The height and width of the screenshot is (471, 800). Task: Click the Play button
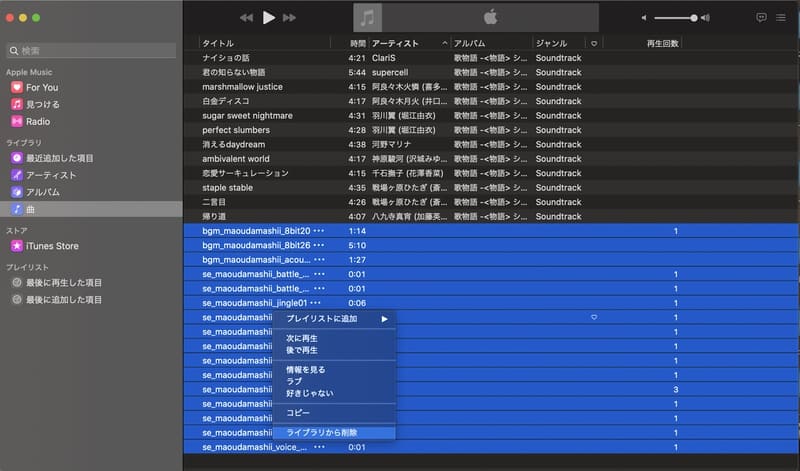click(x=268, y=17)
